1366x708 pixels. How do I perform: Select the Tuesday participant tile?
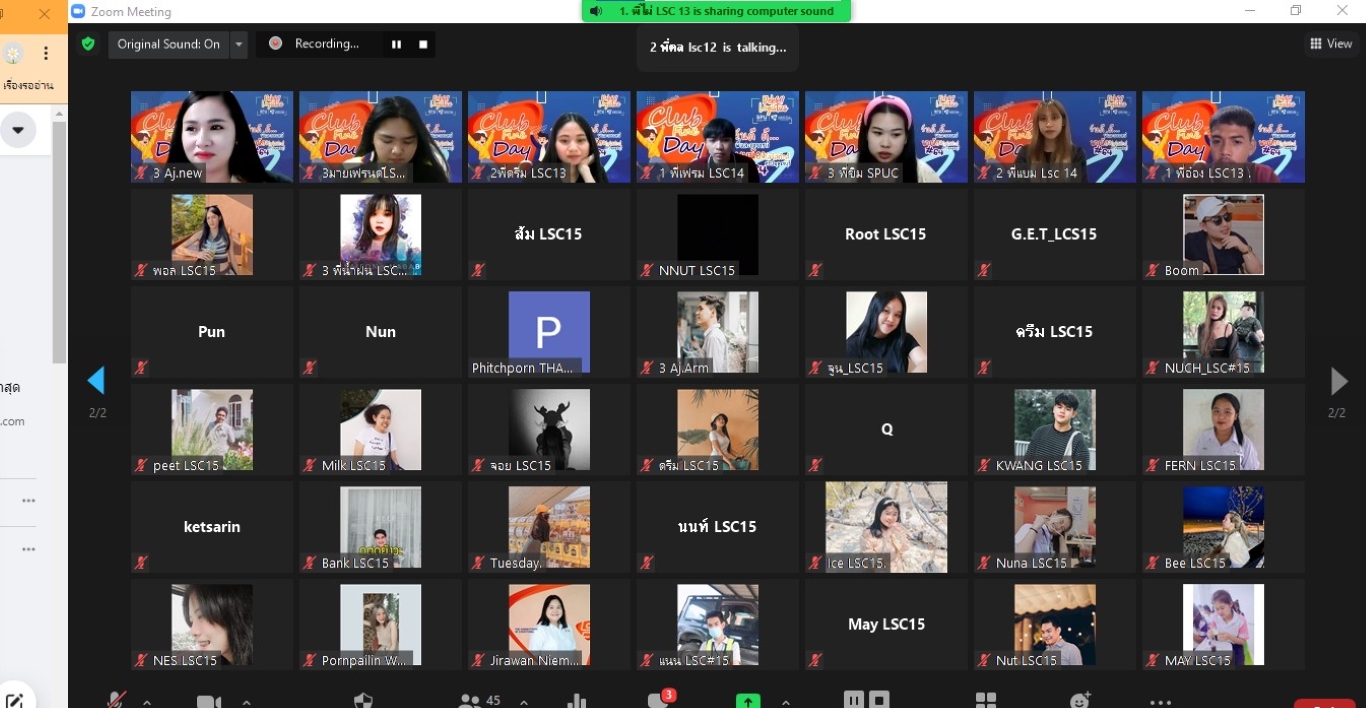click(549, 527)
